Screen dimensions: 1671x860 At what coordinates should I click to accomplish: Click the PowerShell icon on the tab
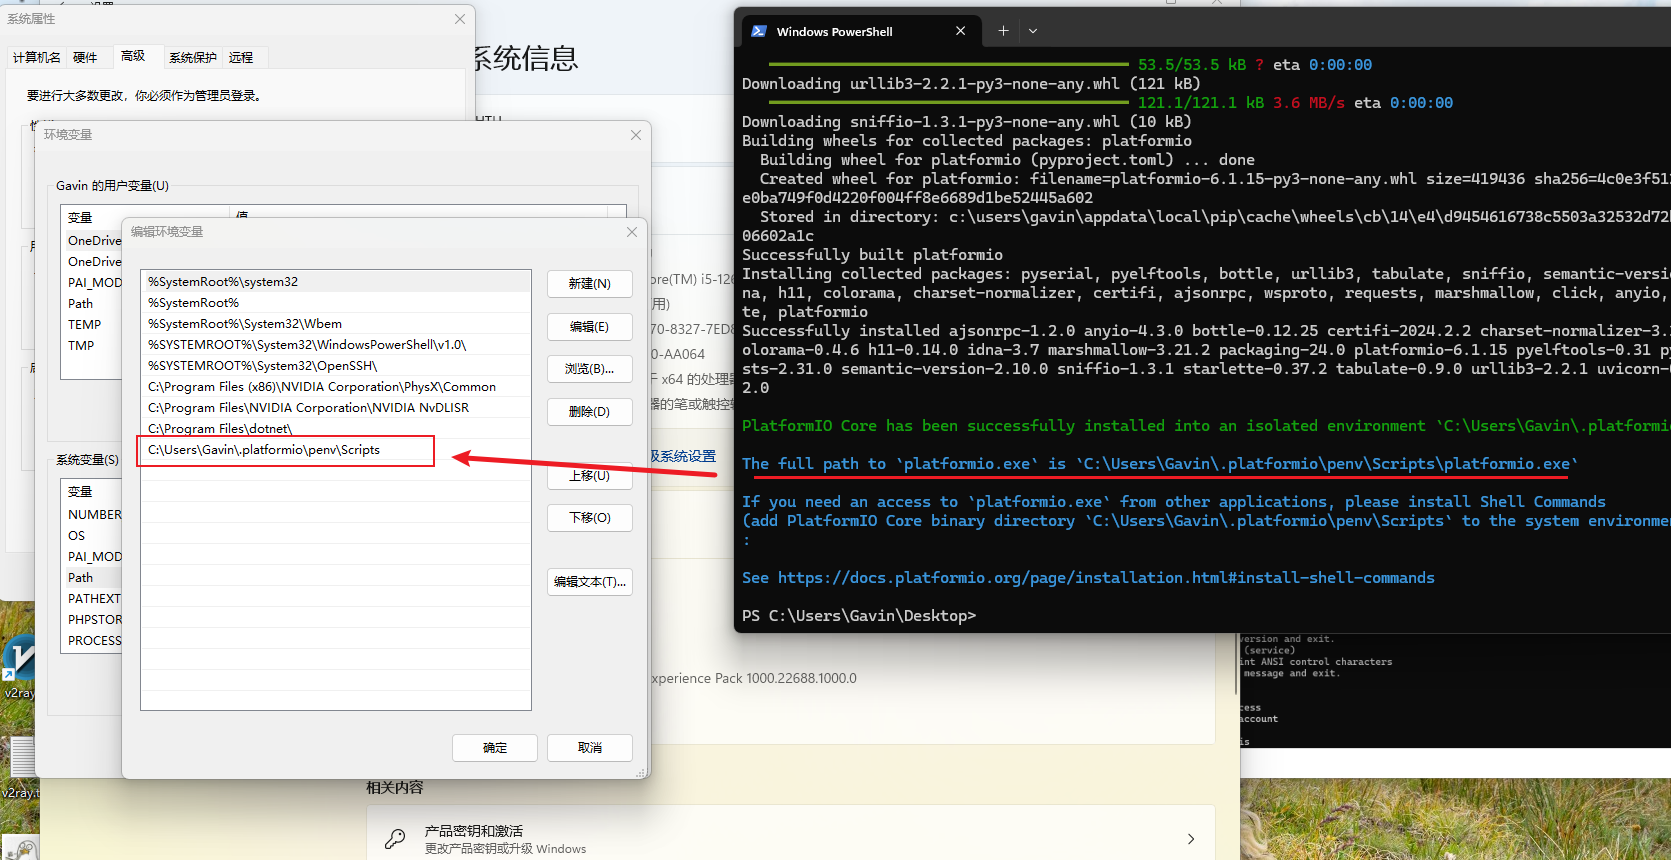tap(759, 31)
